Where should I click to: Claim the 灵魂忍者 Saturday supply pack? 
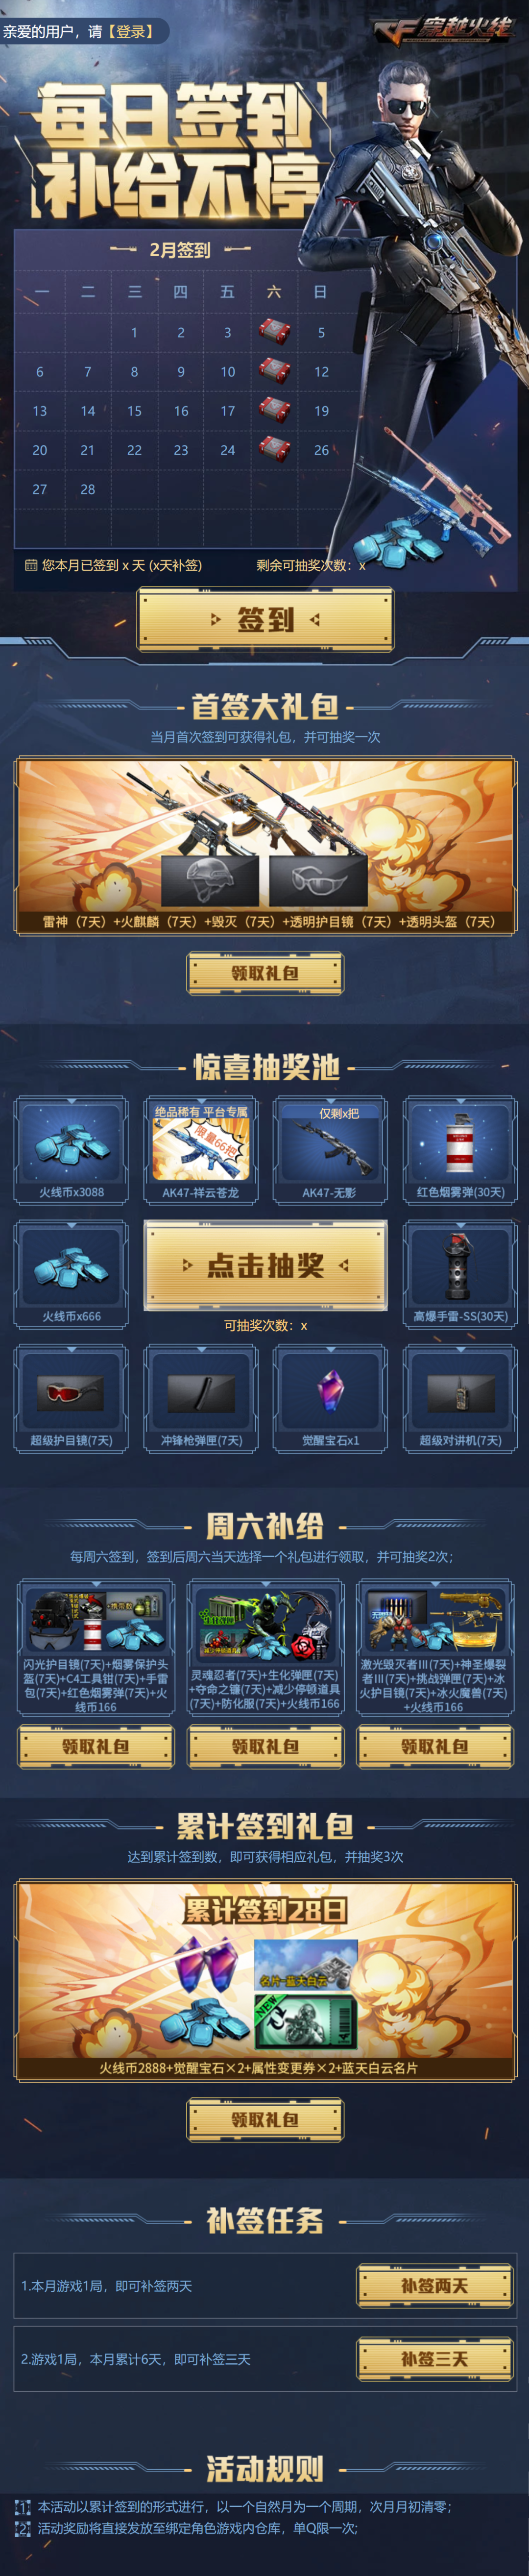[x=265, y=1746]
